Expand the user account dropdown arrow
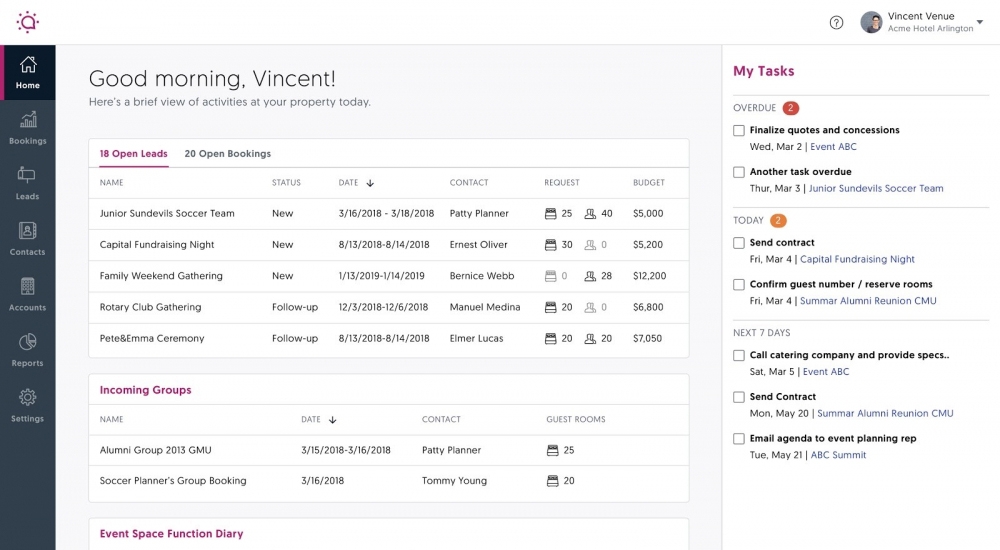The height and width of the screenshot is (550, 1000). (x=979, y=23)
